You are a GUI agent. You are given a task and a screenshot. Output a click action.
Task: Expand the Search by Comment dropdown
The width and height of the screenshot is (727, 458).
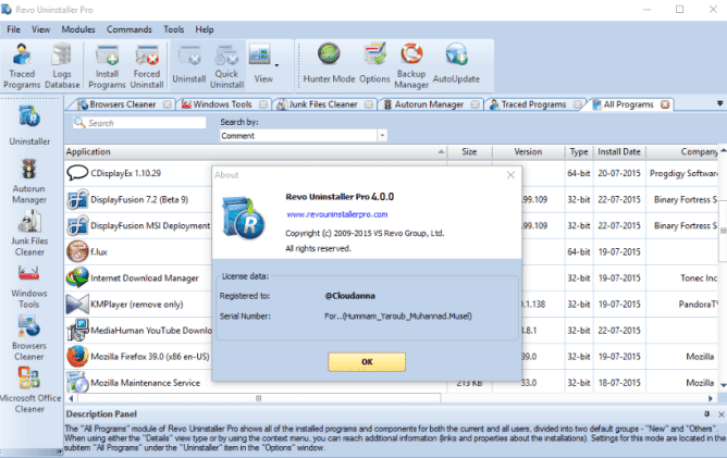(x=382, y=135)
